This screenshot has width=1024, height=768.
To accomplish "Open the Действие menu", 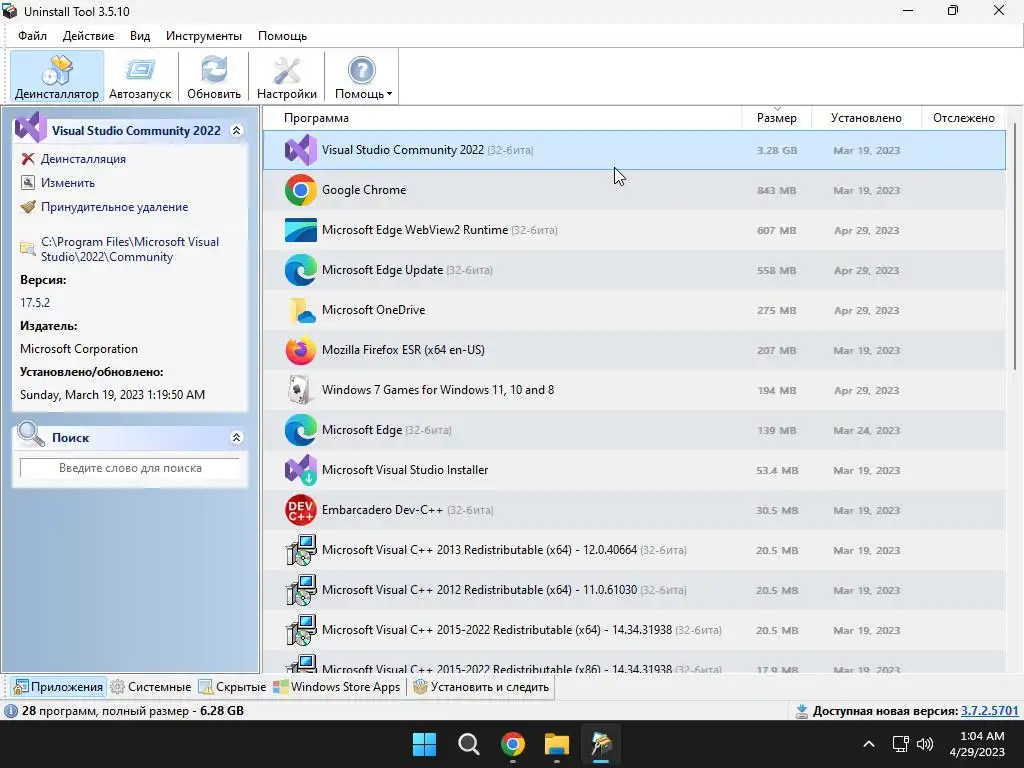I will coord(88,36).
